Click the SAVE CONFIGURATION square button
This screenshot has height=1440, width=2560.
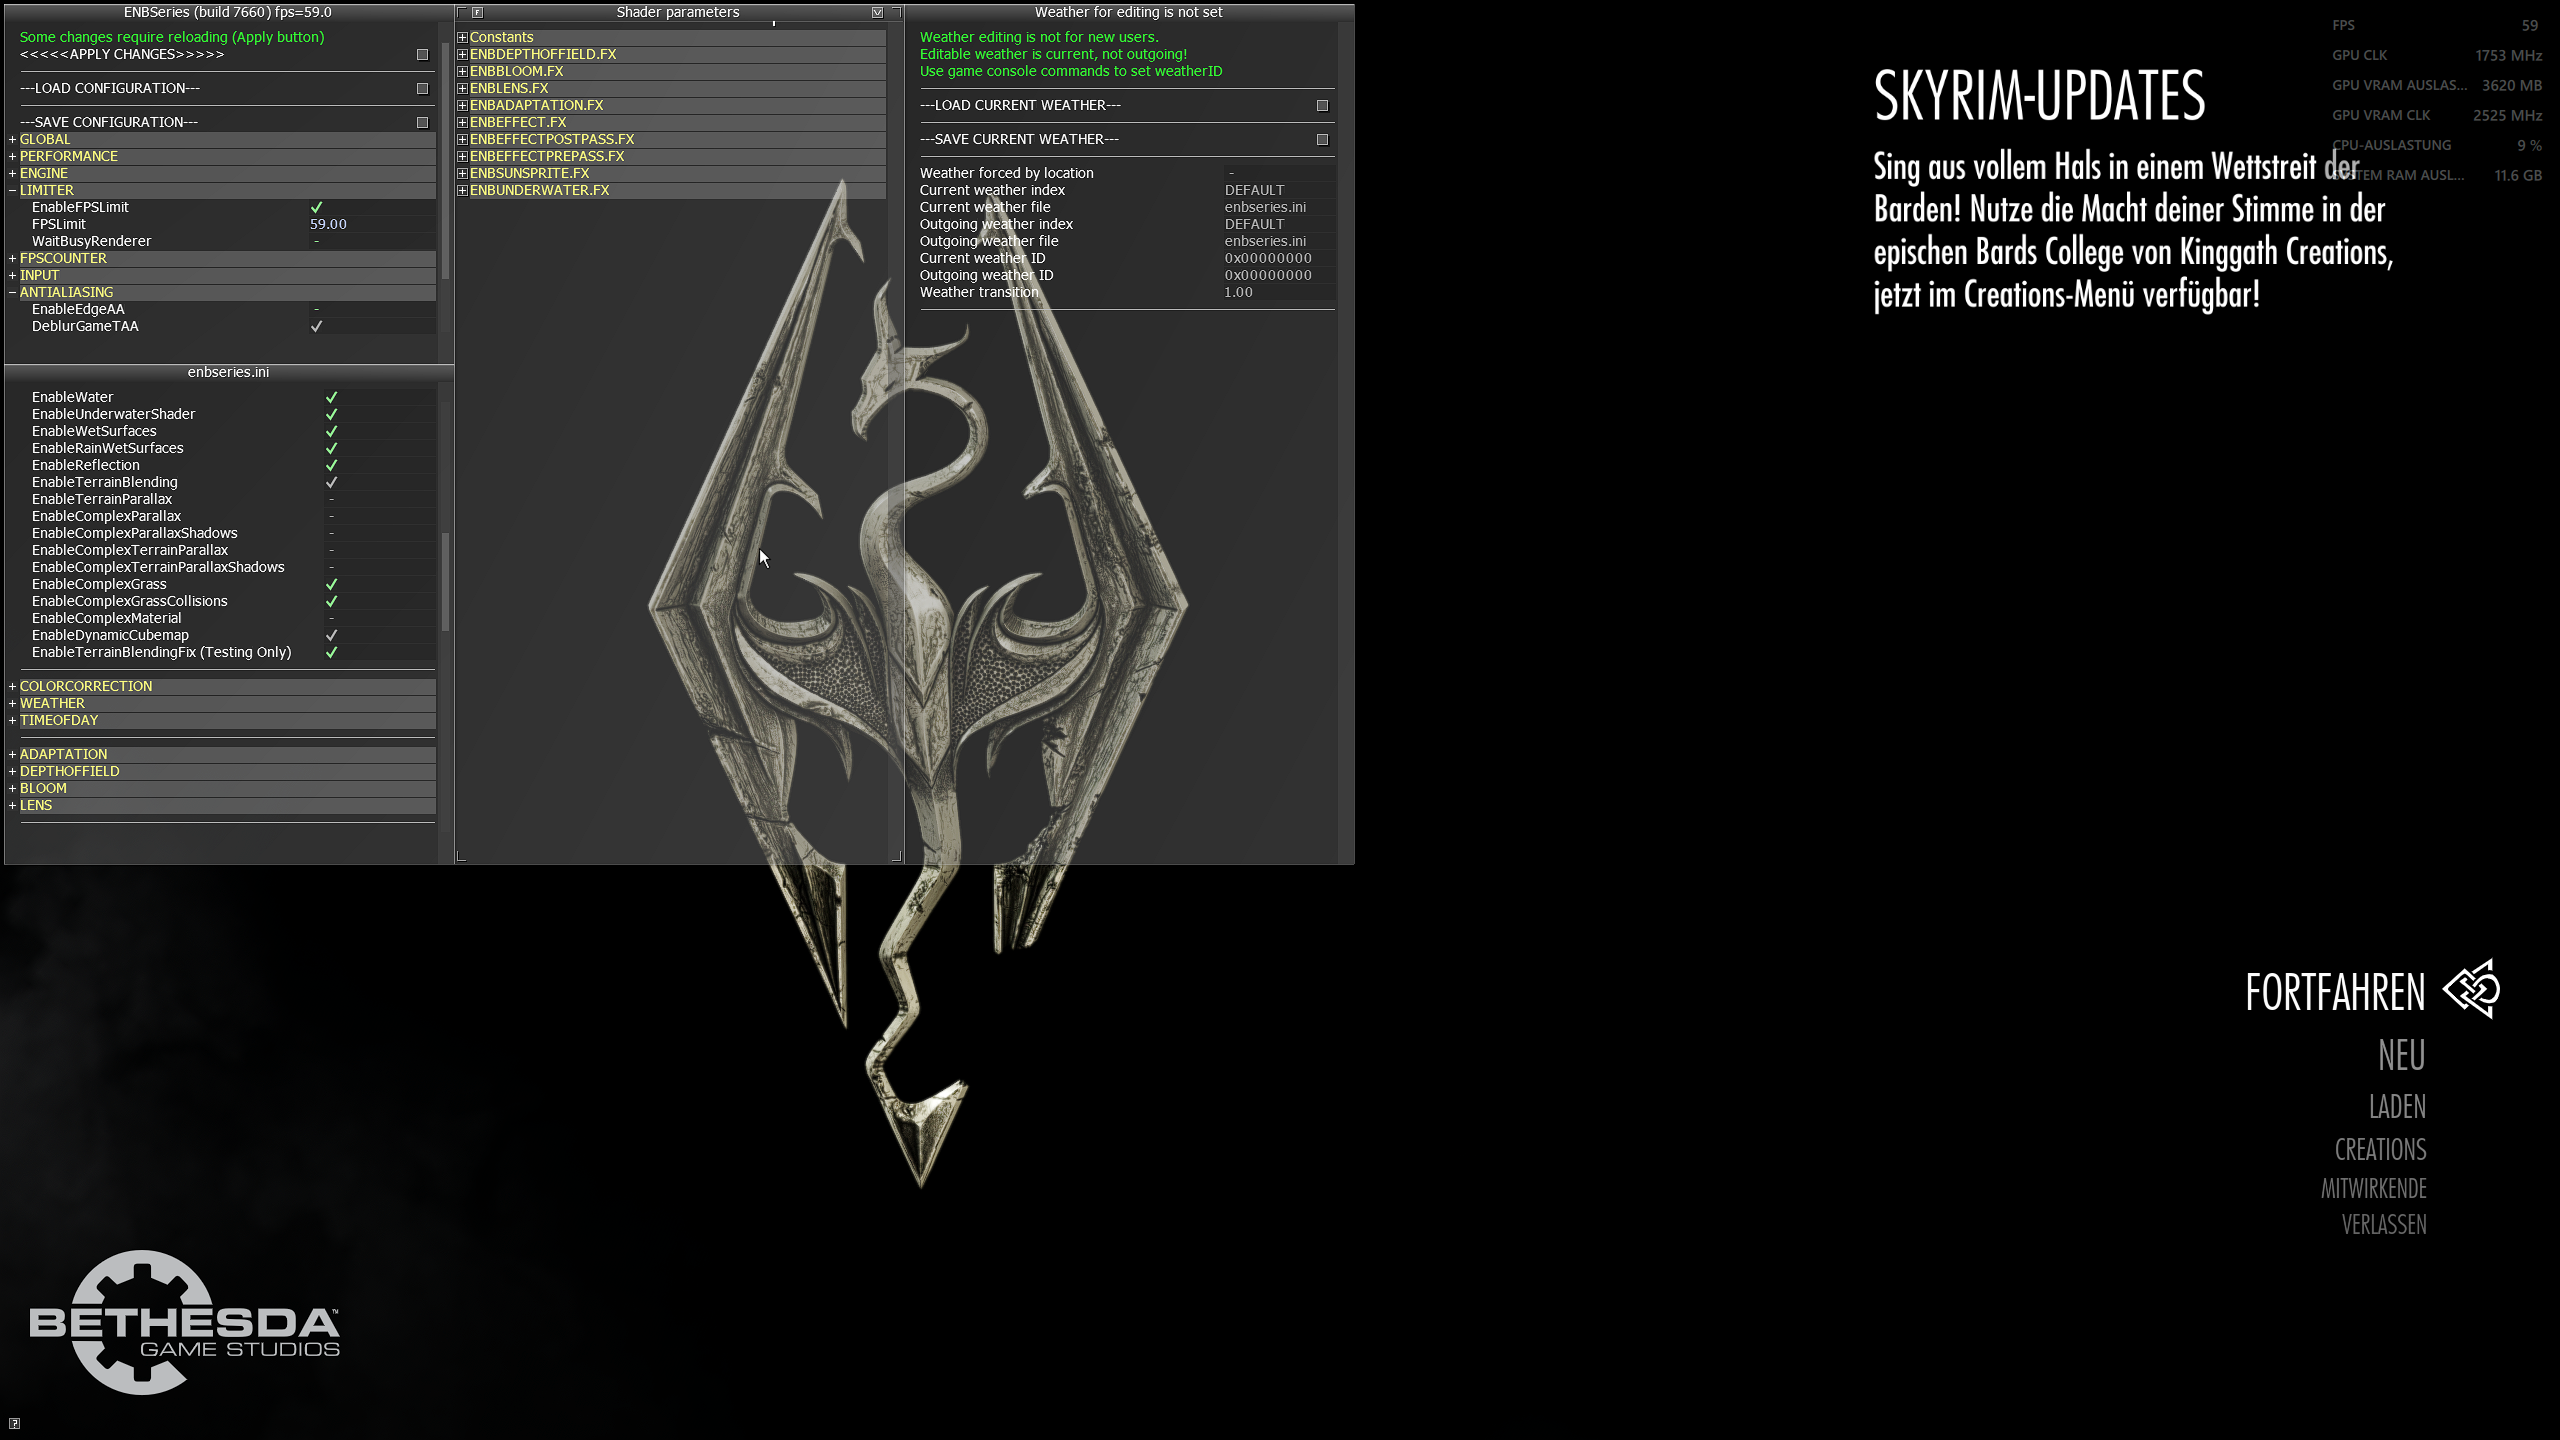coord(422,123)
